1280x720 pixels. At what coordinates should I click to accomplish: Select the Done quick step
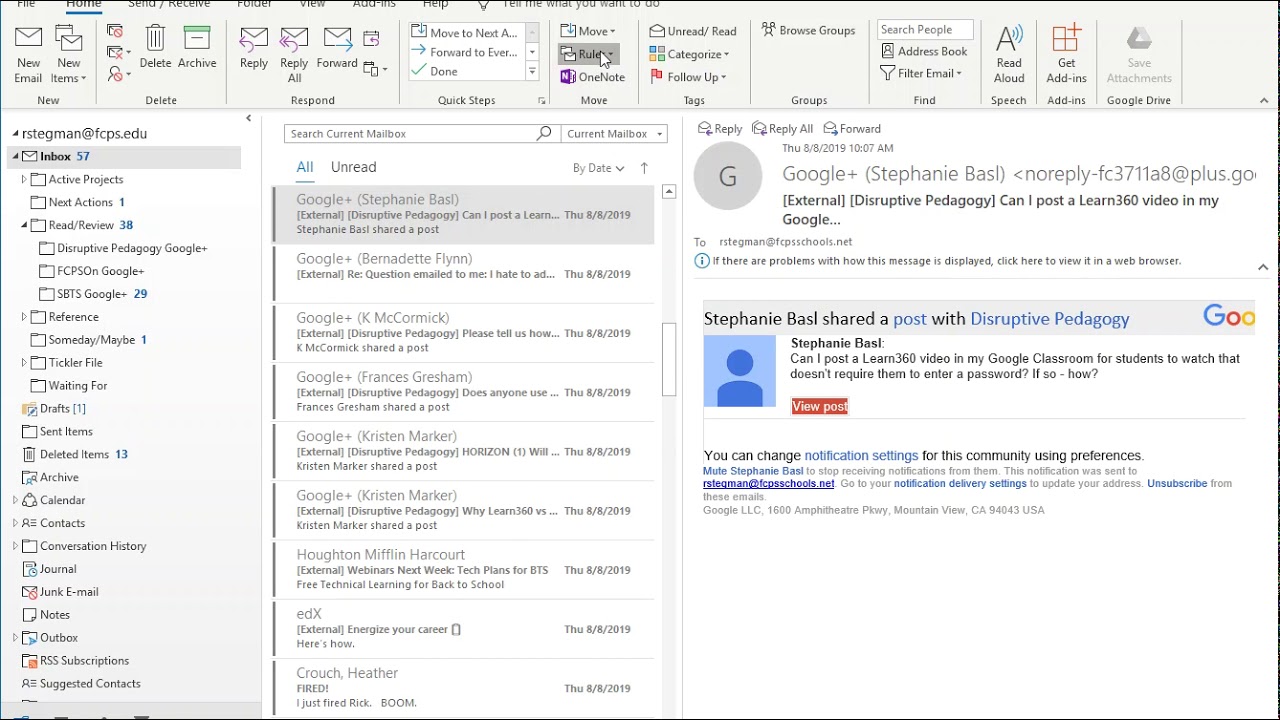pos(467,71)
